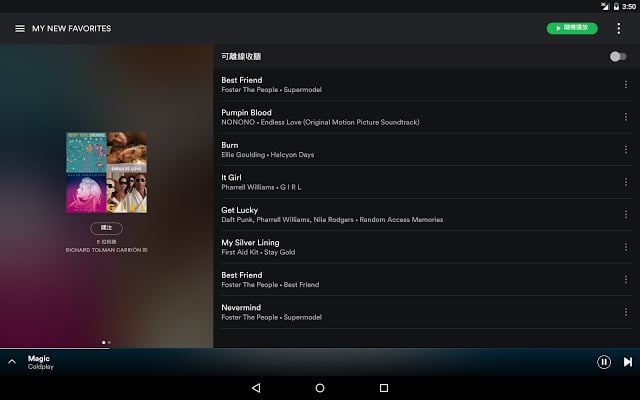
Task: Click the playback progress bar
Action: [320, 349]
